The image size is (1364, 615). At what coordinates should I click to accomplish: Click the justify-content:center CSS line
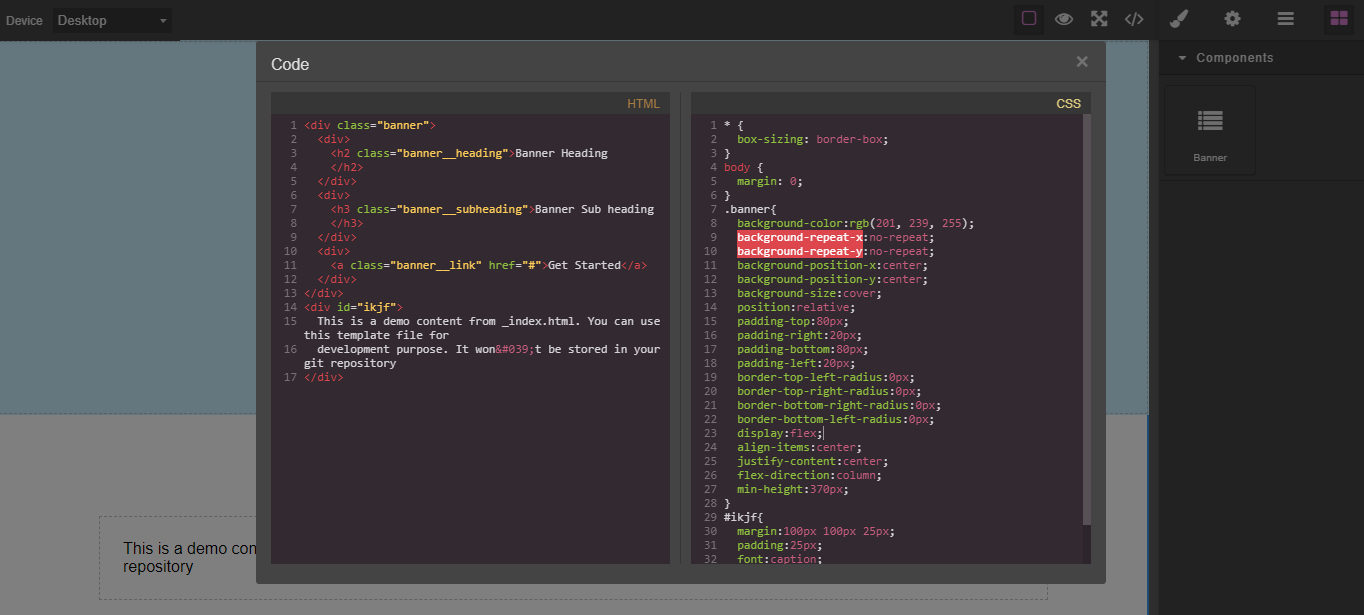pos(812,462)
